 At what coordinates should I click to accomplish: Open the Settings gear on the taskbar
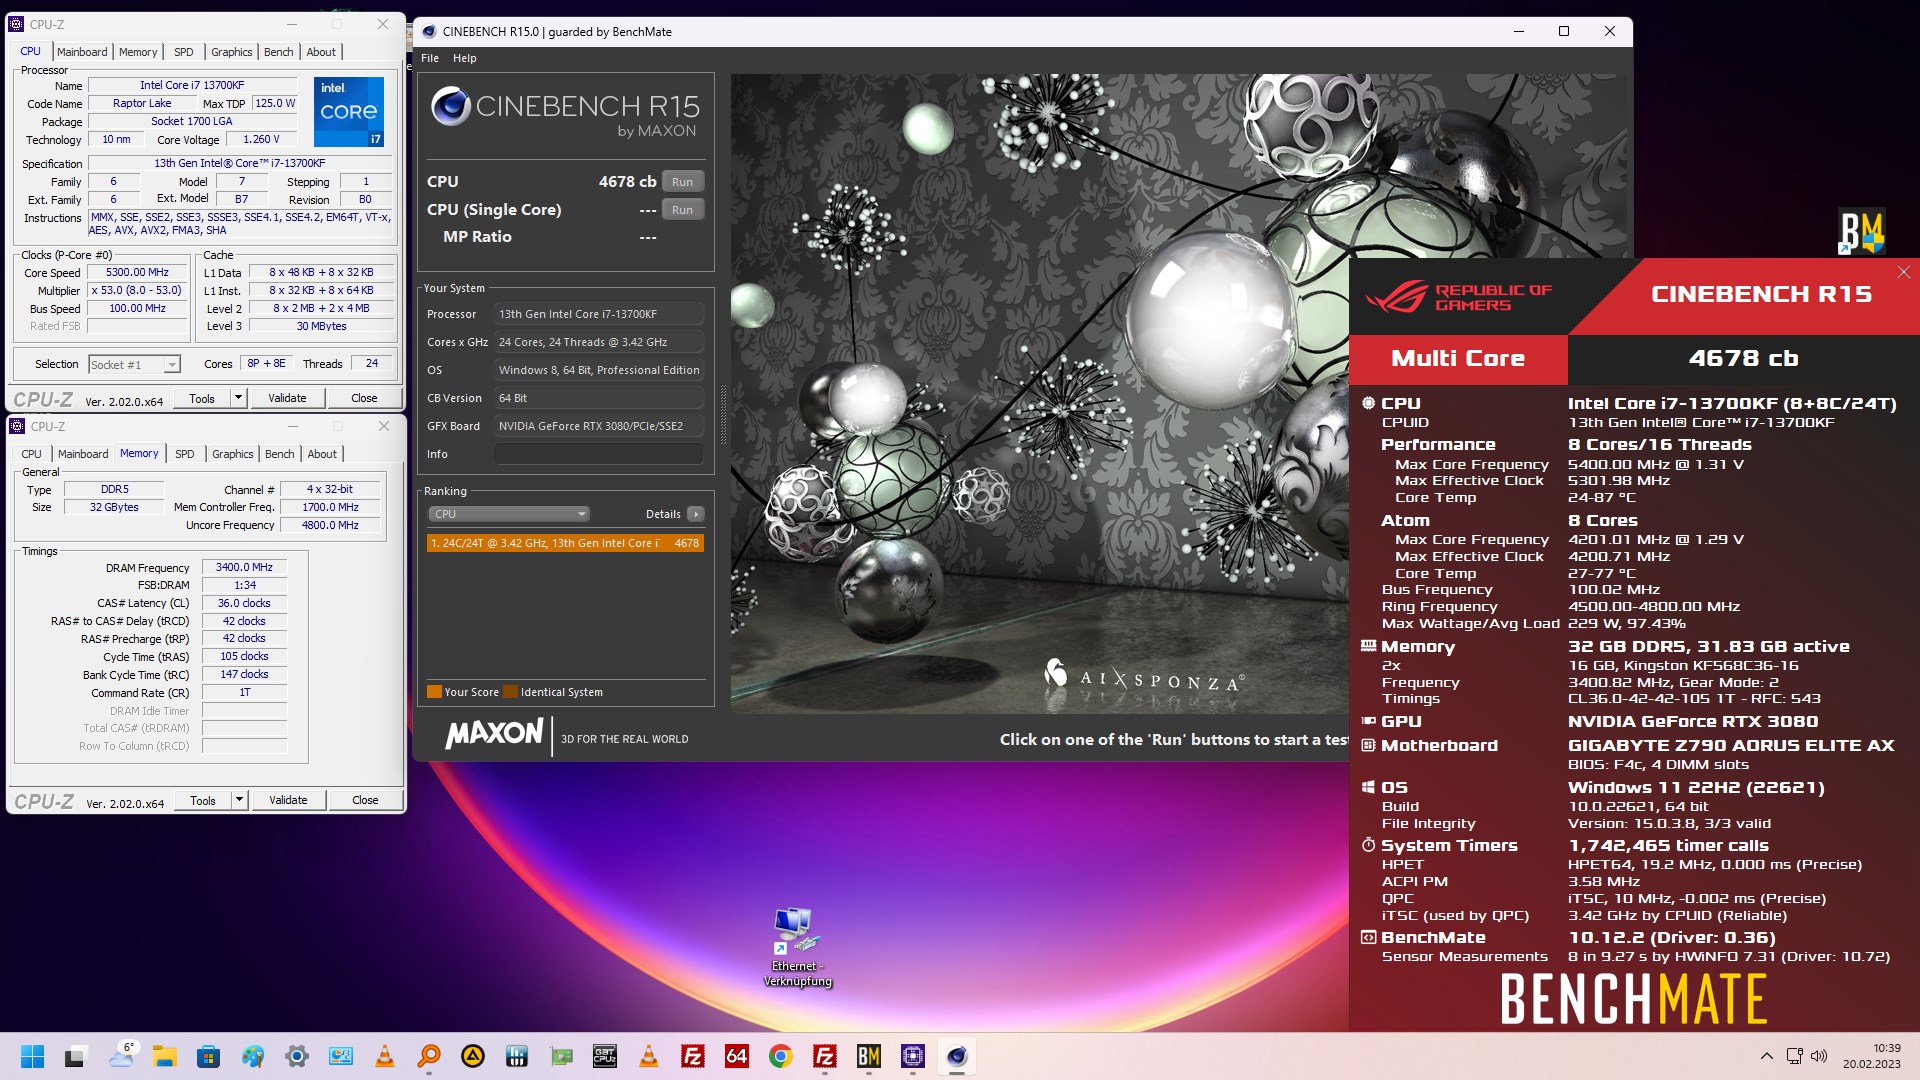click(296, 1056)
